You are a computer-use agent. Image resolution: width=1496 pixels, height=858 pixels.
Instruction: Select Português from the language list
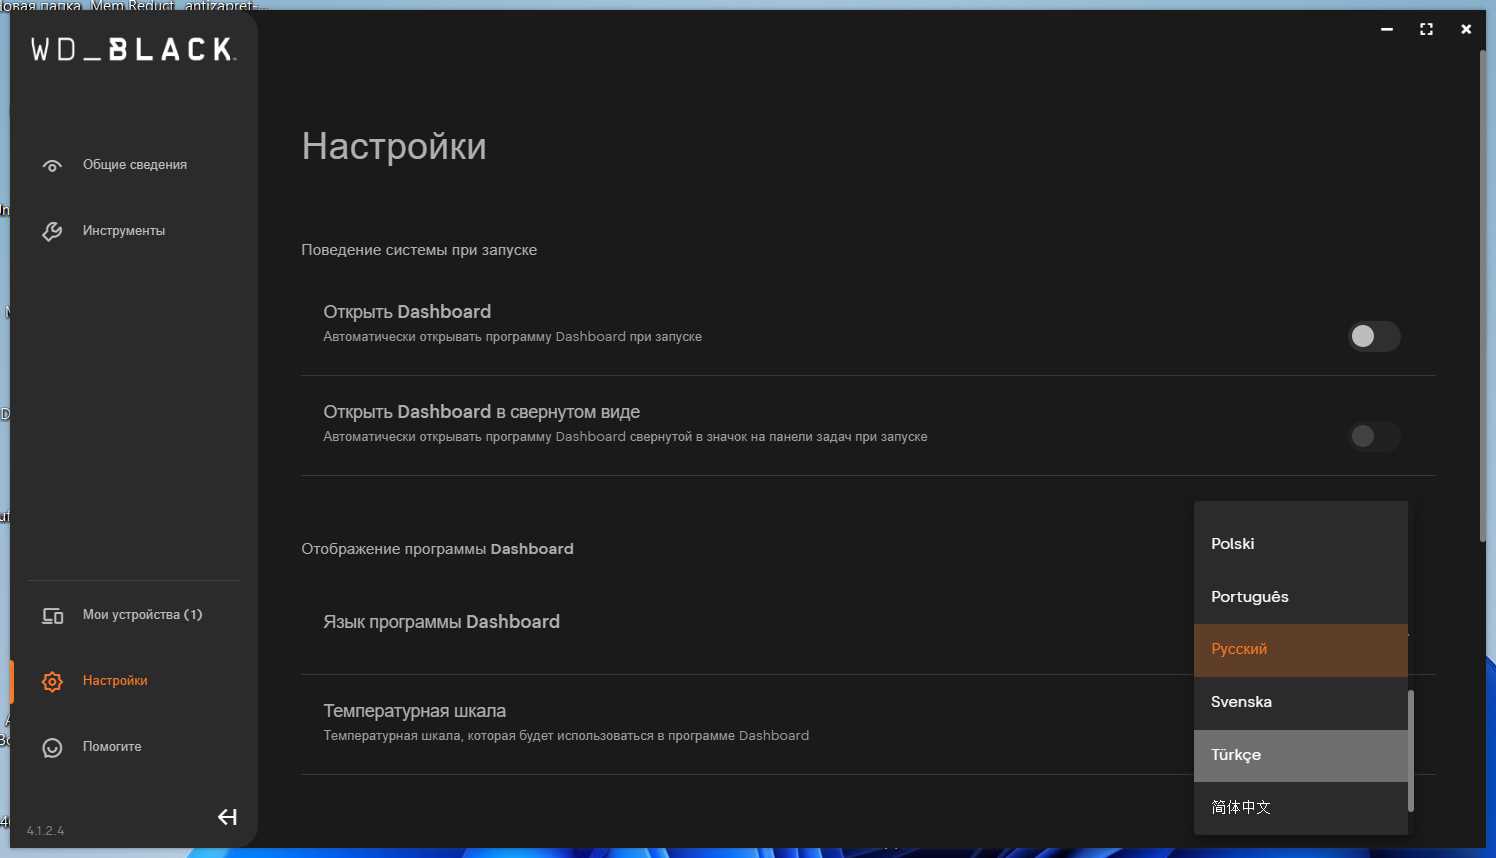tap(1301, 597)
